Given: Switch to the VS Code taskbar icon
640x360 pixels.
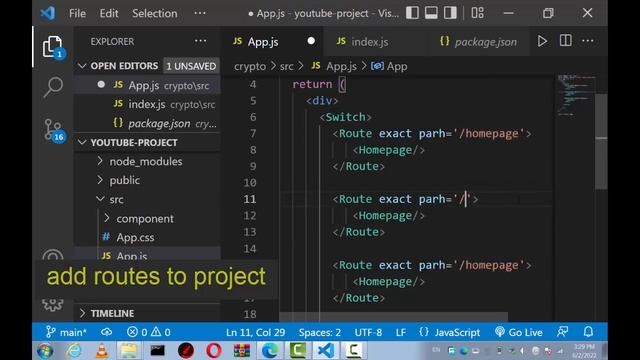Looking at the screenshot, I should point(325,351).
